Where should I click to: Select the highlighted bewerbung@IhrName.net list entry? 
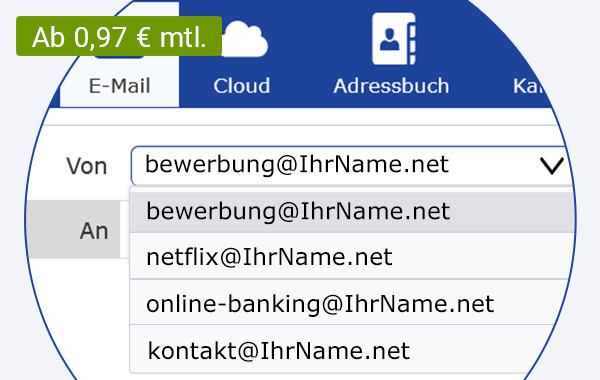[x=352, y=212]
